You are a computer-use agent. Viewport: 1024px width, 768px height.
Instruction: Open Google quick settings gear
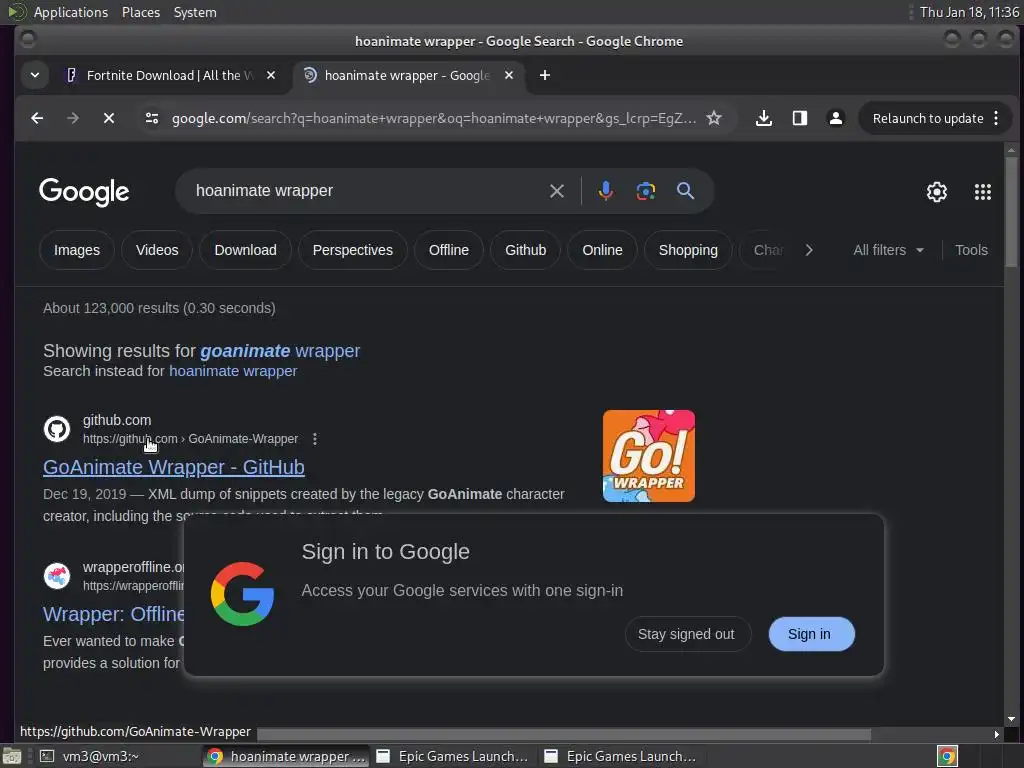(936, 192)
